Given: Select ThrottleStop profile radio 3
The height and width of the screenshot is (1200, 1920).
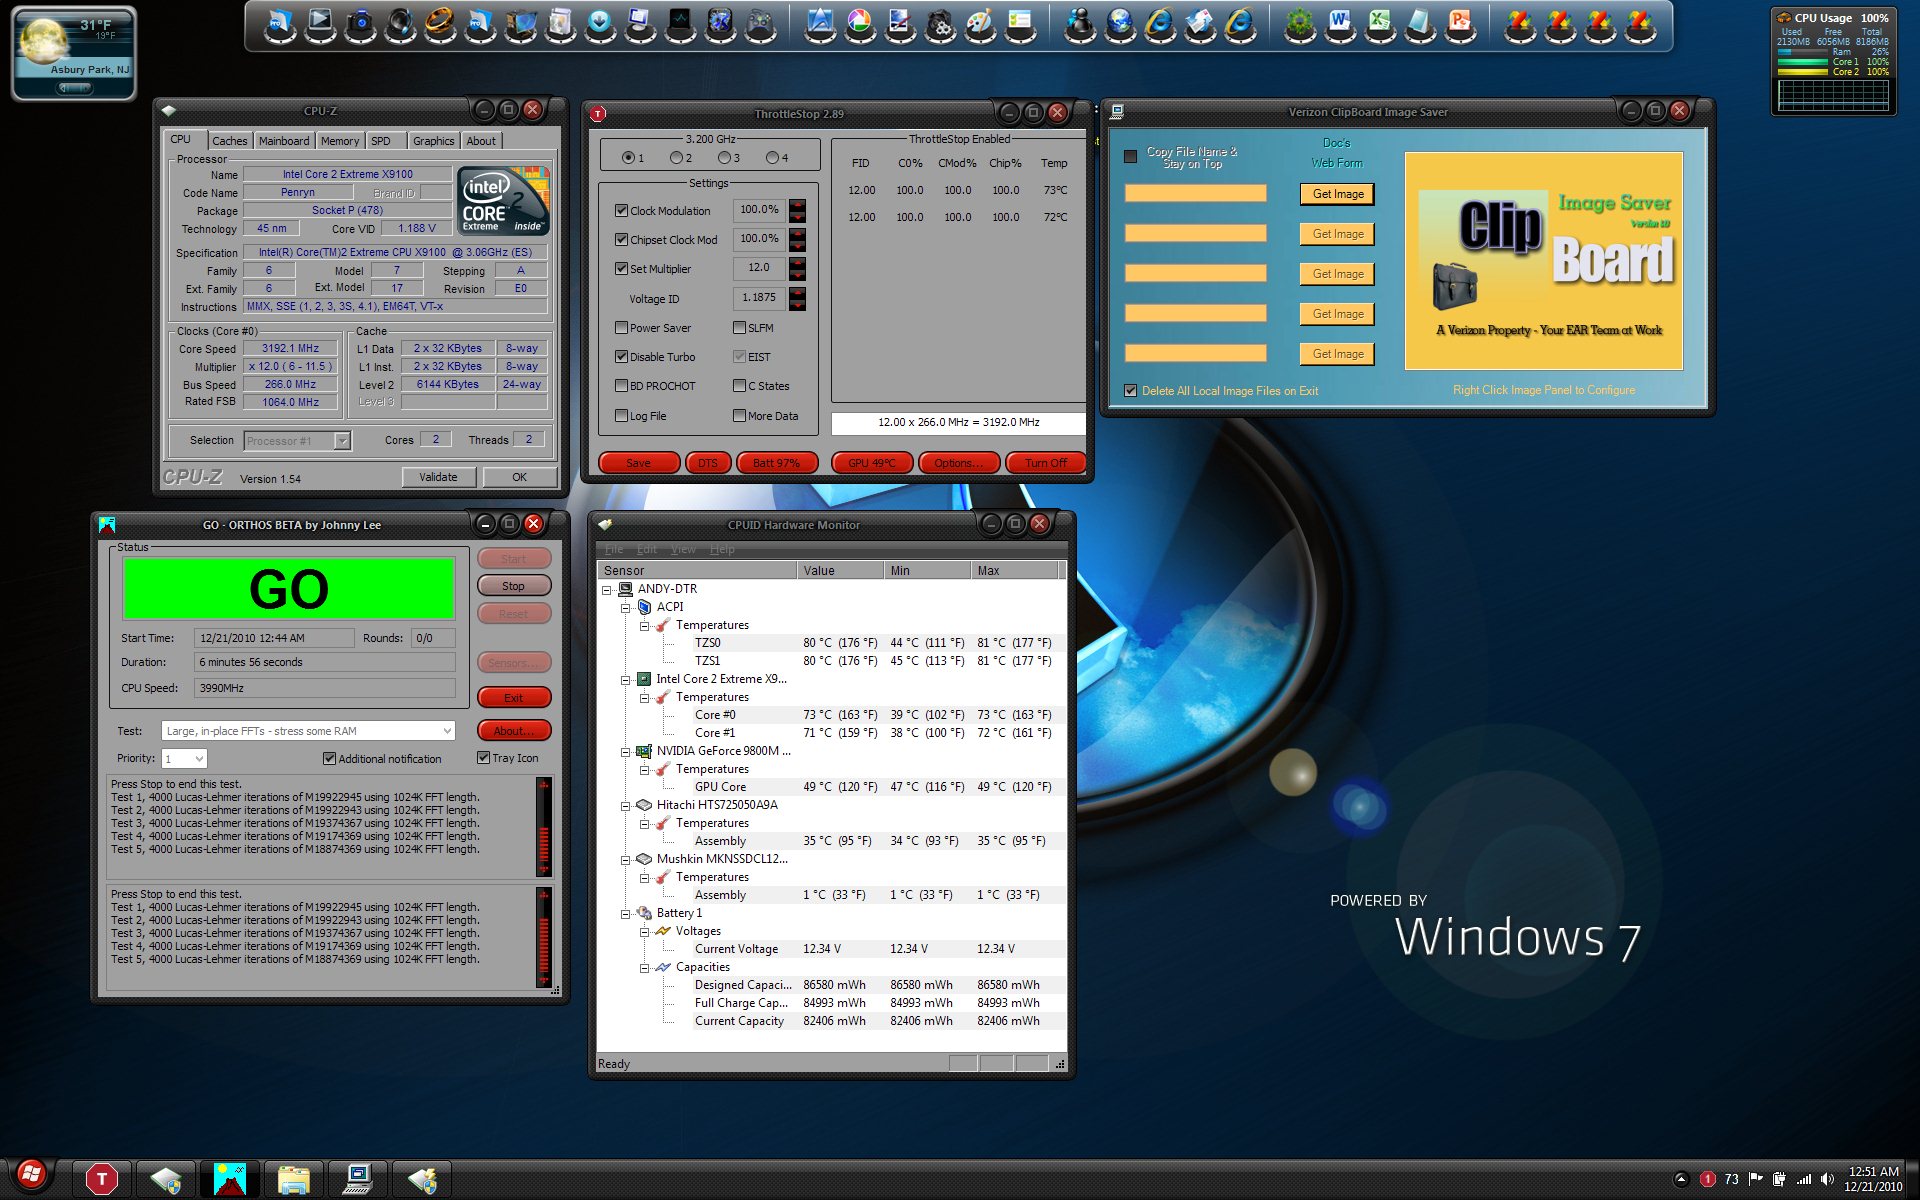Looking at the screenshot, I should pyautogui.click(x=724, y=158).
